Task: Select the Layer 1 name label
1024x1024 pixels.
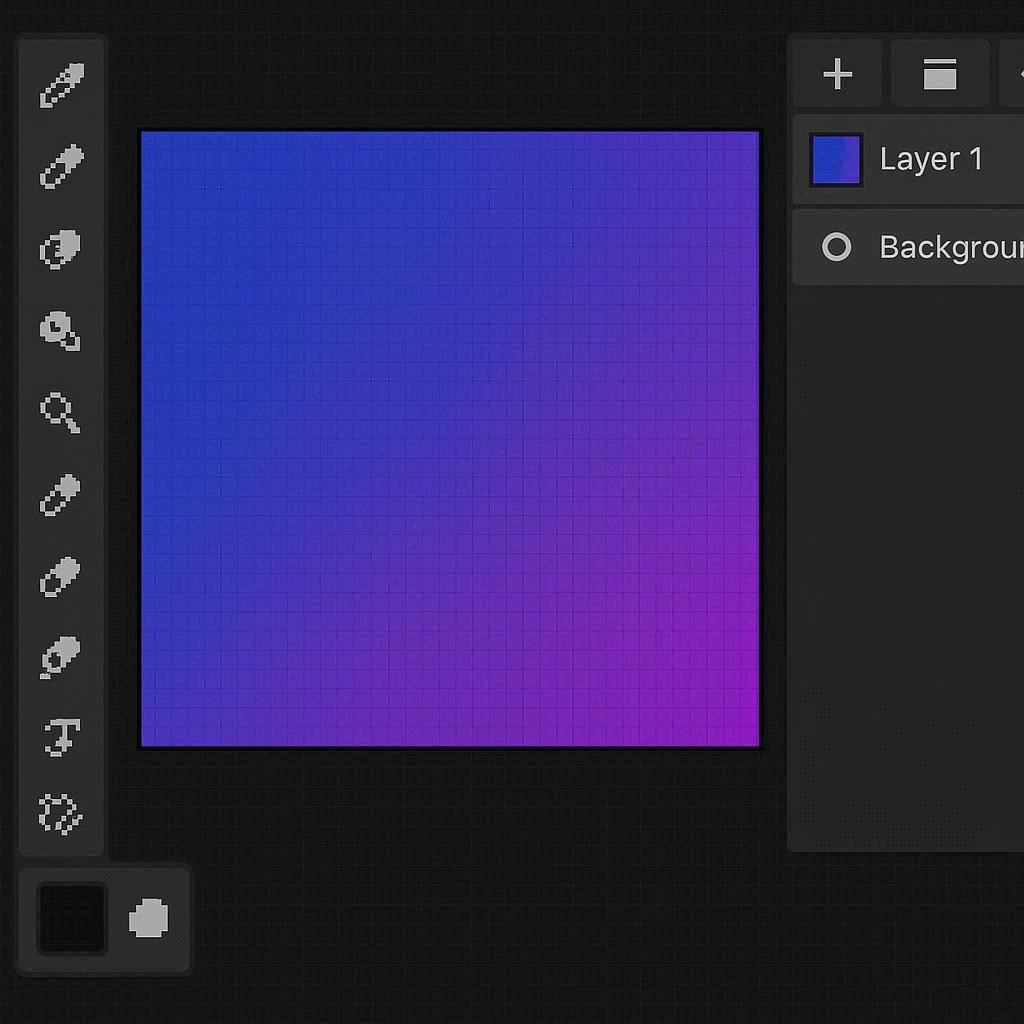Action: click(x=931, y=160)
